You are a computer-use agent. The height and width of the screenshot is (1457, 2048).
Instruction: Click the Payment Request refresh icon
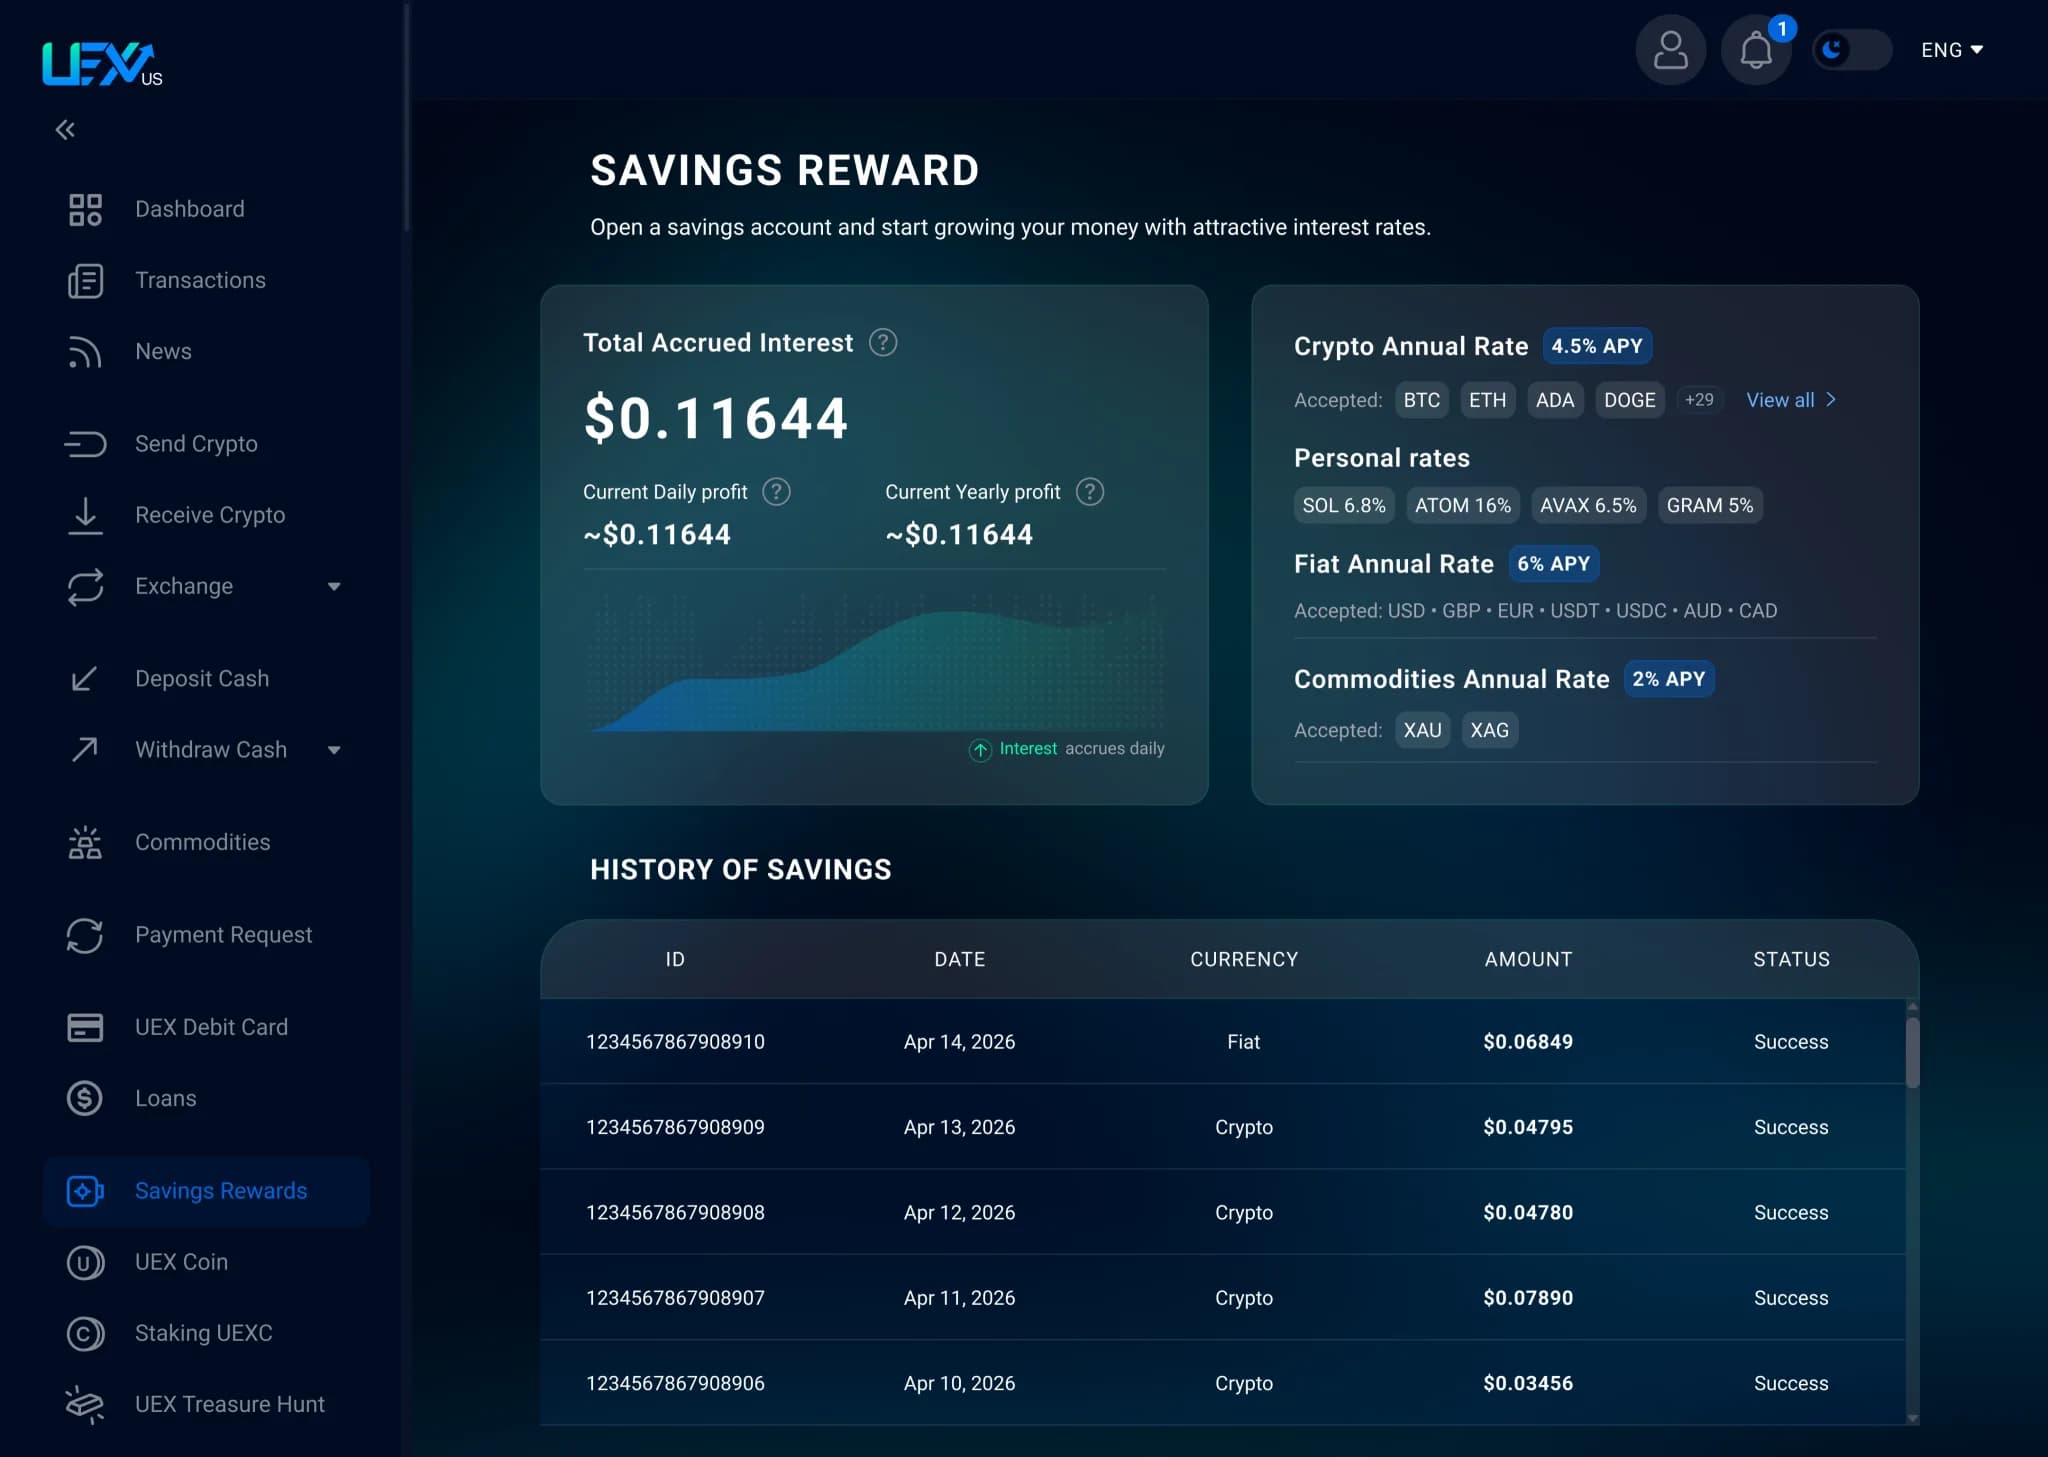point(85,935)
